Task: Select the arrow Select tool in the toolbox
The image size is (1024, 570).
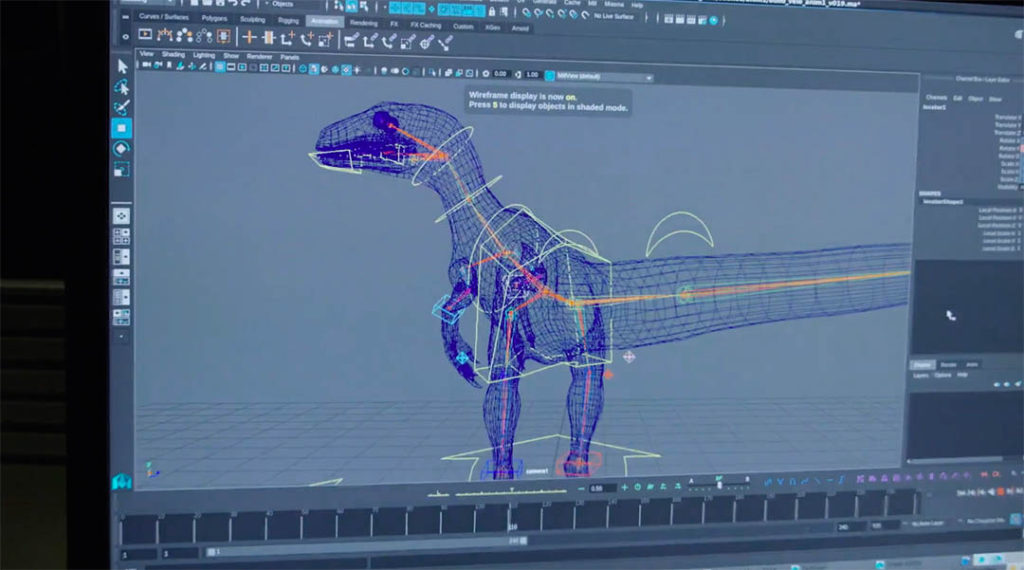Action: 122,66
